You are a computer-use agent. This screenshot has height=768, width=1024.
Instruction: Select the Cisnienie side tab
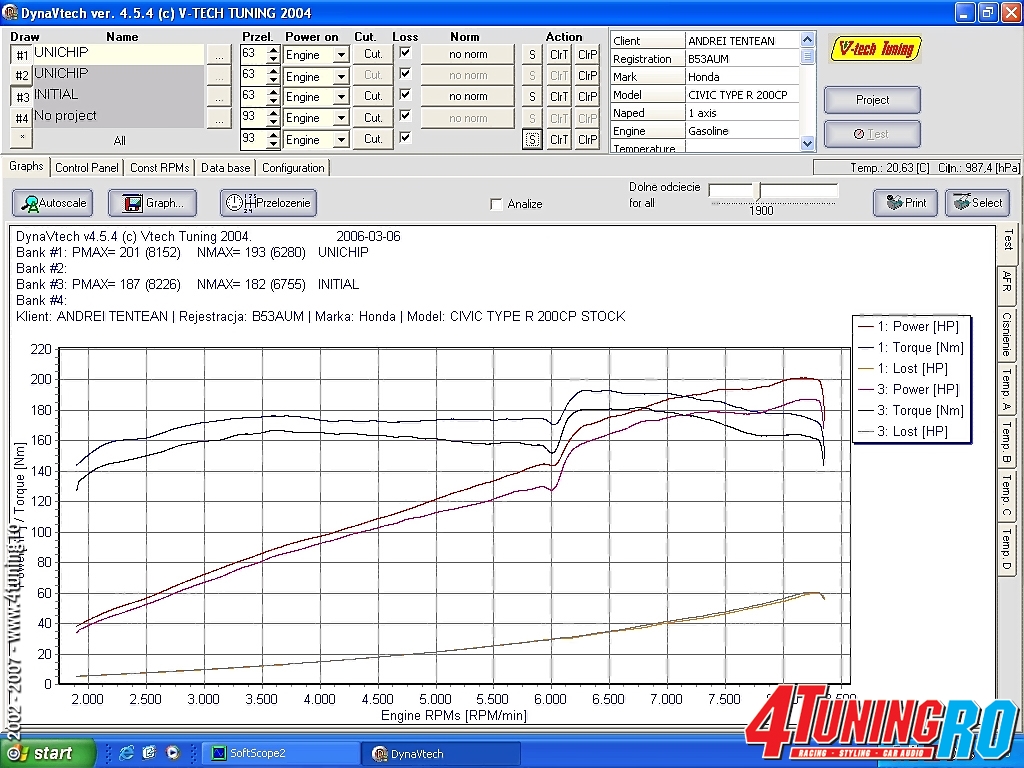1006,334
